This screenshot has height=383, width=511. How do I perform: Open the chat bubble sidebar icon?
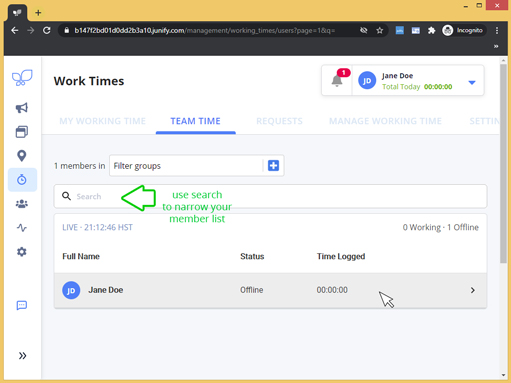pos(22,305)
